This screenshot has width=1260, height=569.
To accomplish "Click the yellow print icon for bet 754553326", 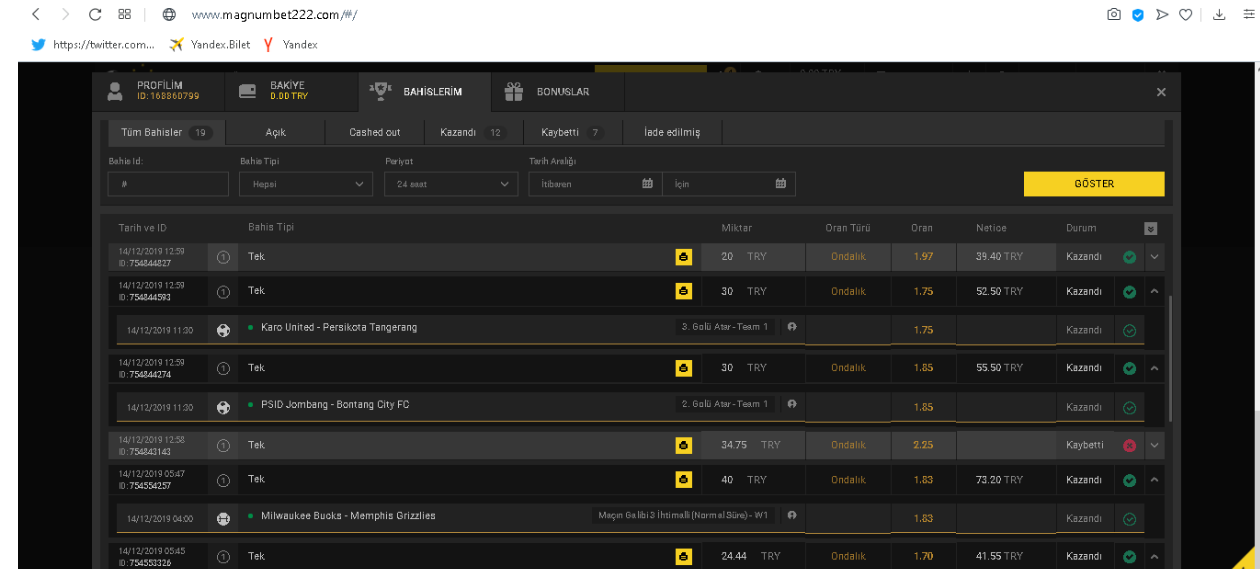I will 683,556.
